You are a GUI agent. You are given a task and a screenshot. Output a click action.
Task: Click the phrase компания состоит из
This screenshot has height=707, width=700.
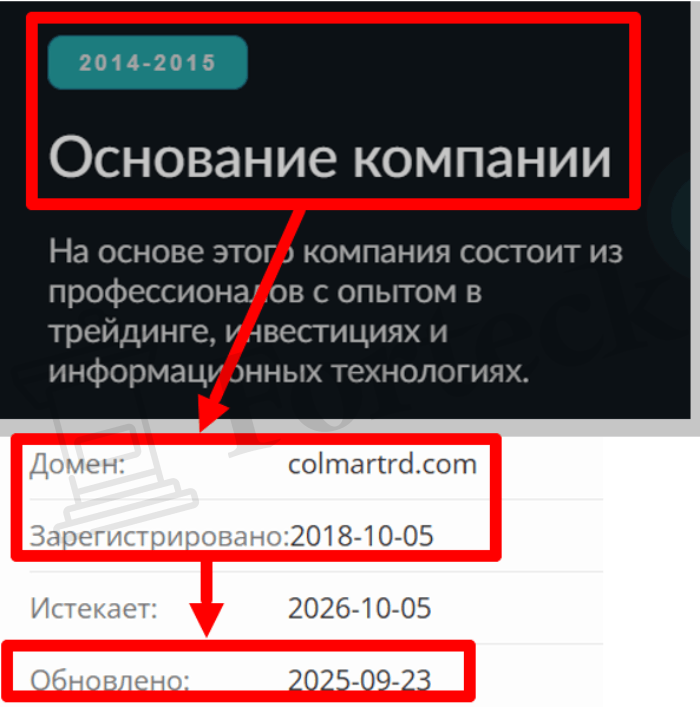(463, 252)
